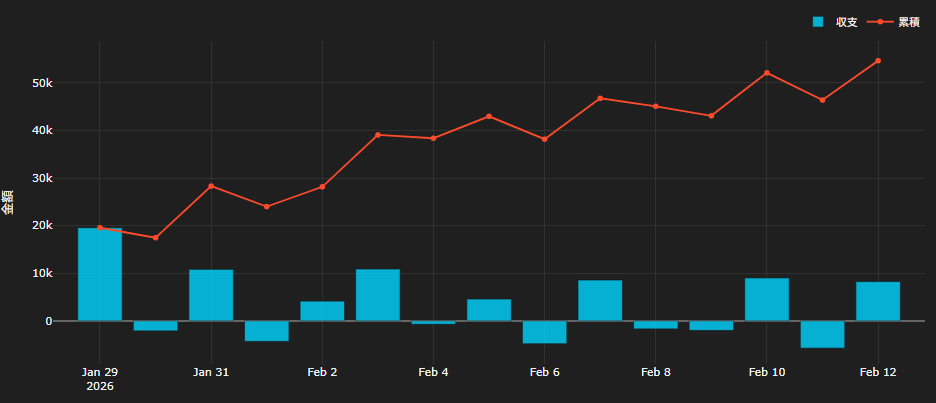Click the Feb 6 x-axis label
The height and width of the screenshot is (403, 936).
coord(544,373)
